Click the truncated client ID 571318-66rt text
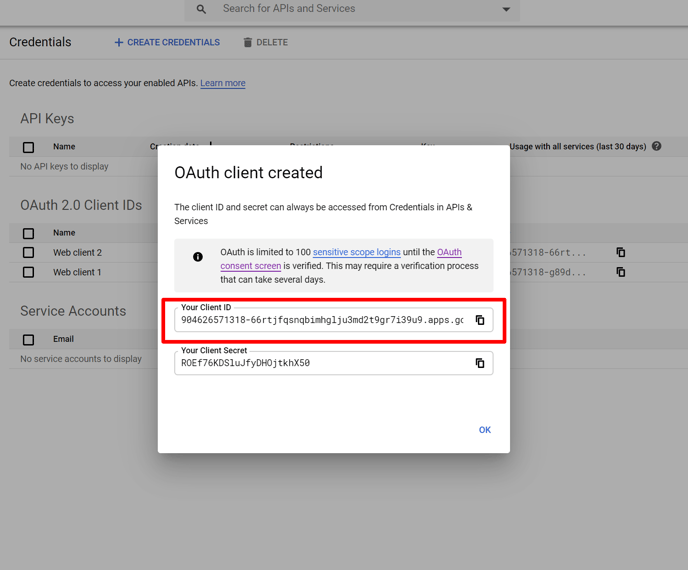Viewport: 688px width, 570px height. pos(548,252)
